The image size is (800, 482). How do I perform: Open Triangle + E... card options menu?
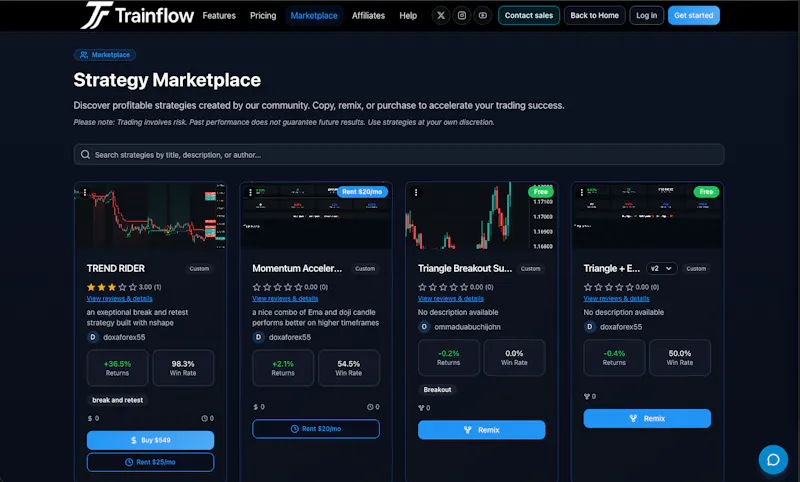tap(582, 192)
